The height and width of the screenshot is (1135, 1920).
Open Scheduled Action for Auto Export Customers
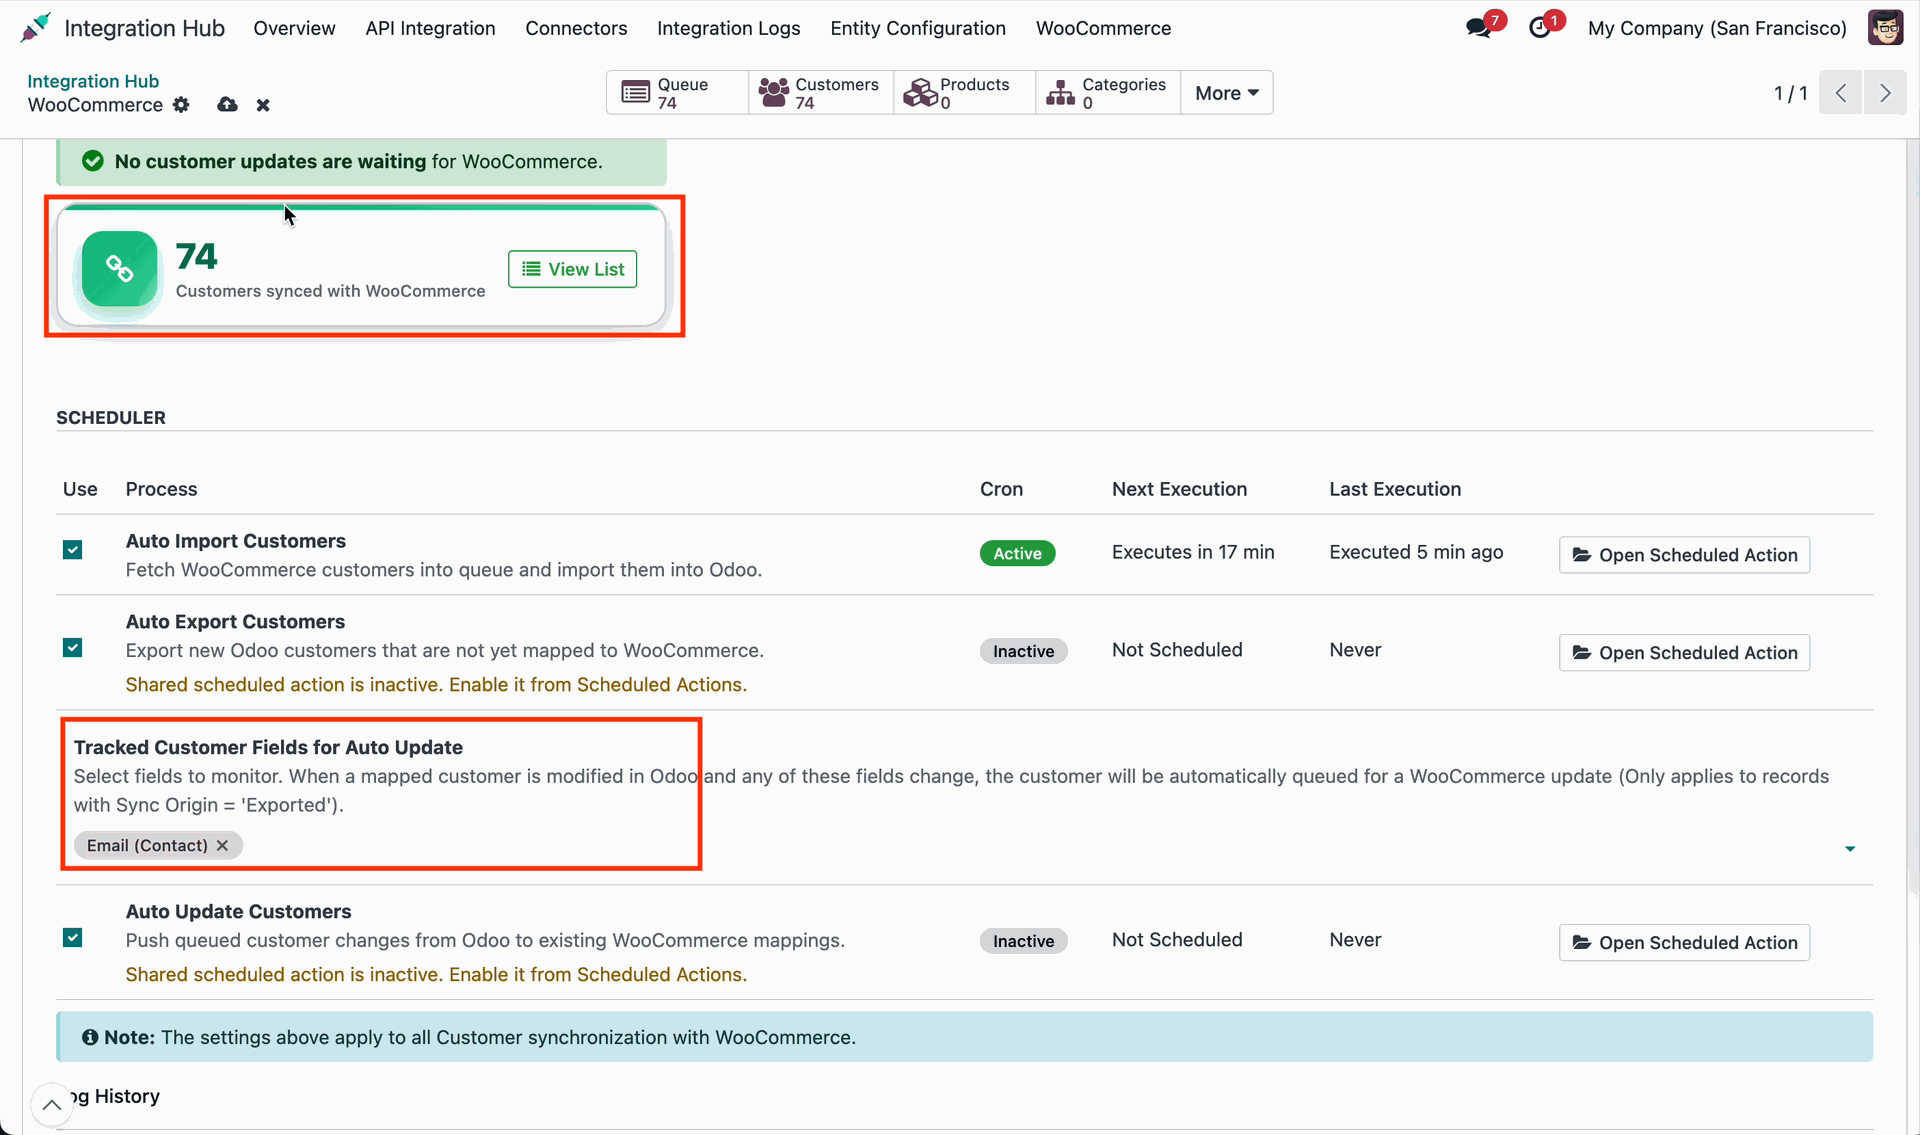coord(1684,653)
